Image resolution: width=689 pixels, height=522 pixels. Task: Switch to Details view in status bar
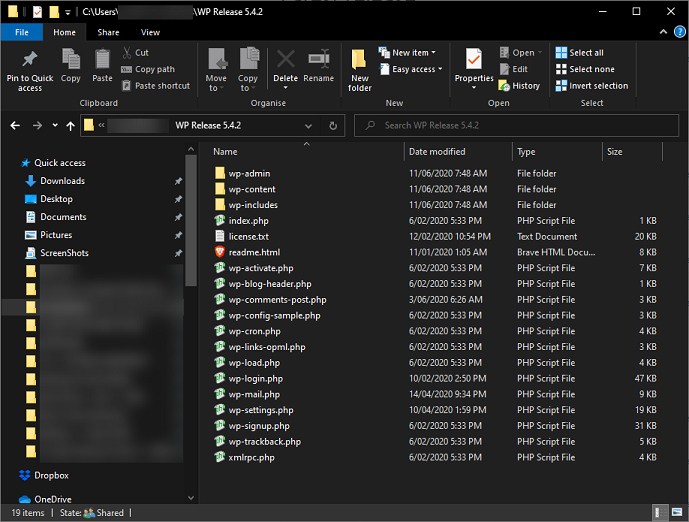[660, 512]
